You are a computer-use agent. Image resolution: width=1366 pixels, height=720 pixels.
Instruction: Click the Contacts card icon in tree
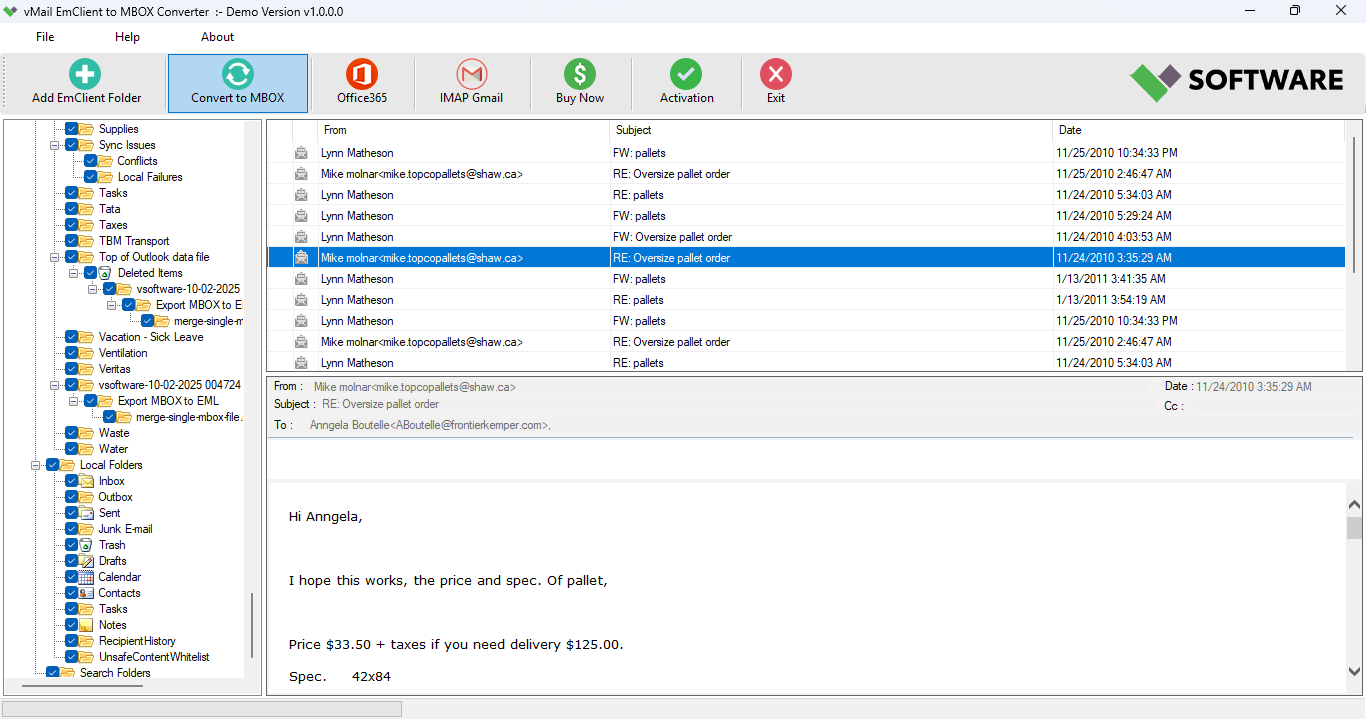tap(87, 593)
